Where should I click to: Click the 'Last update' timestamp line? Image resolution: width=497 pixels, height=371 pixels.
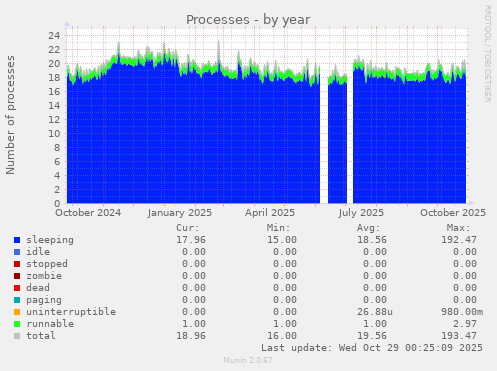372,348
